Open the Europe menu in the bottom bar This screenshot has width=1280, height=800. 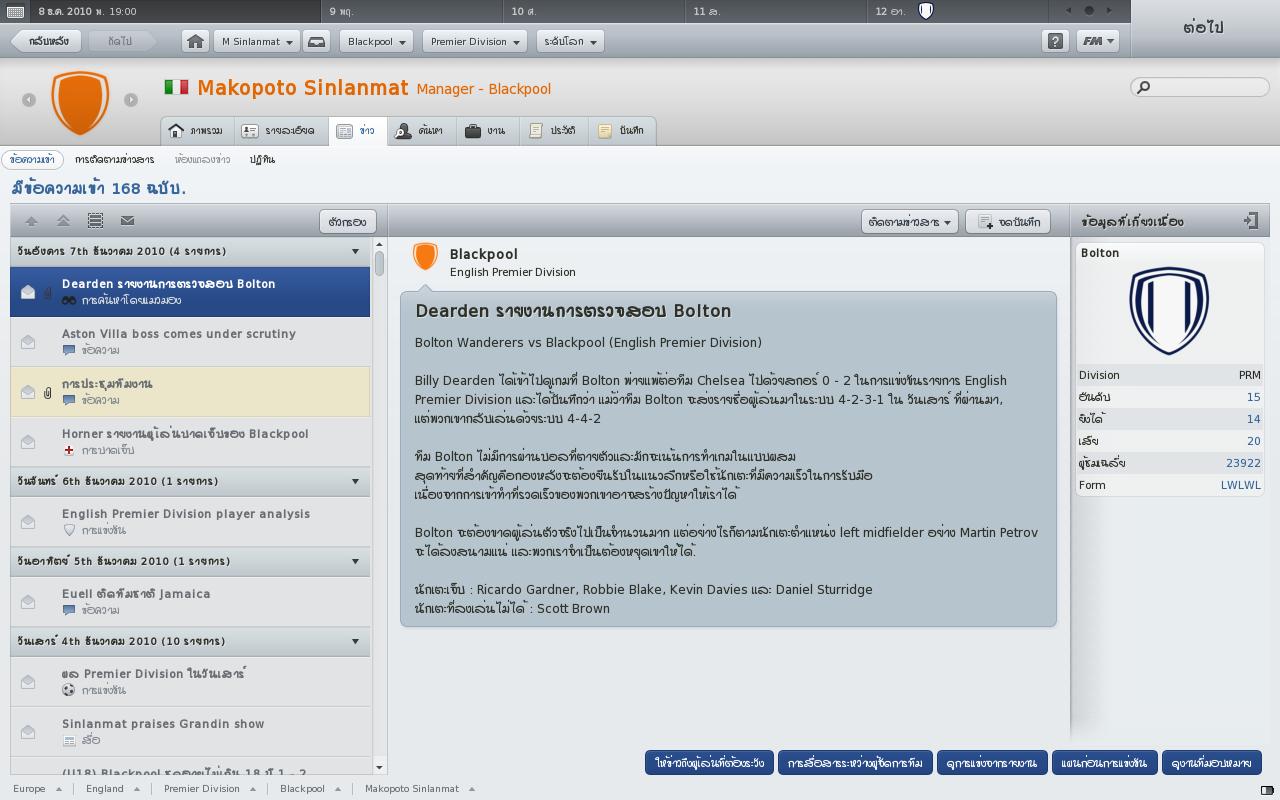[37, 789]
